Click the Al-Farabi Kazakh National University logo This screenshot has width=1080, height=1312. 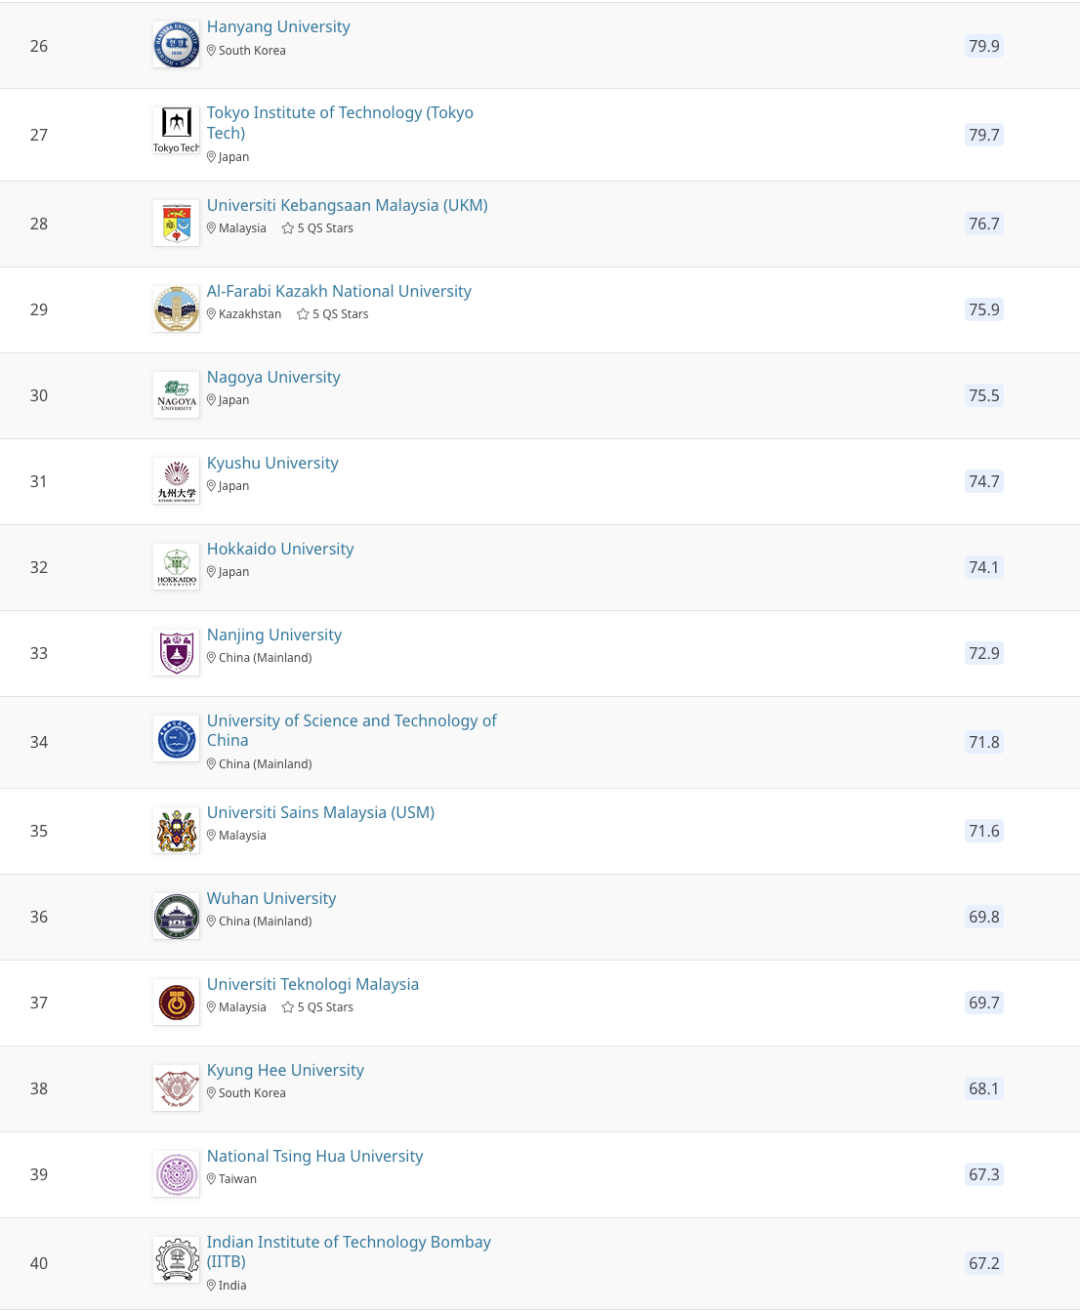(x=176, y=309)
